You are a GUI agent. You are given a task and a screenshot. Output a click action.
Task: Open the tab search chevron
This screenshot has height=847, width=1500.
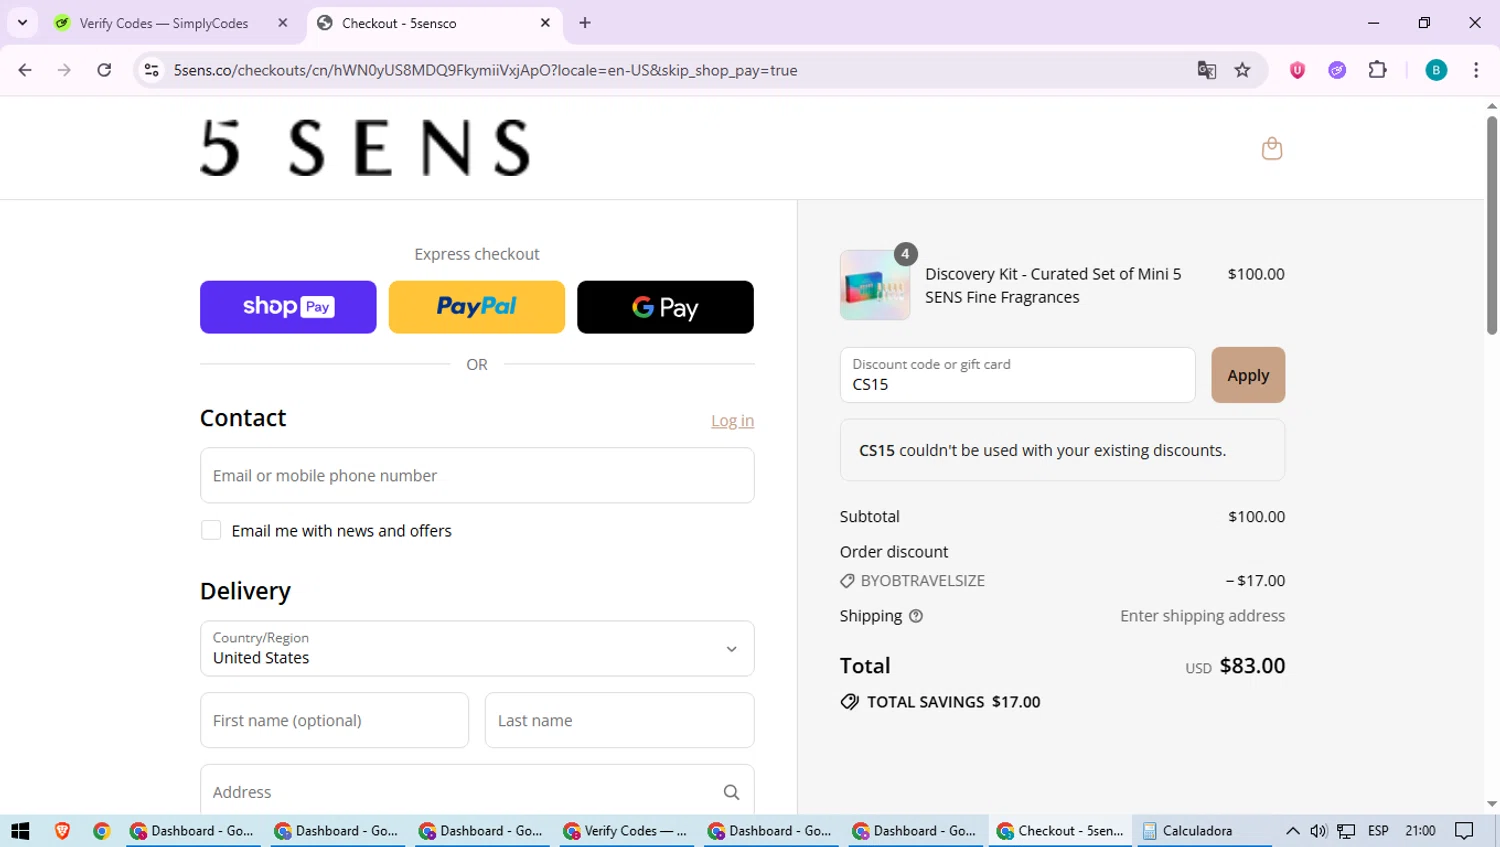click(x=22, y=22)
